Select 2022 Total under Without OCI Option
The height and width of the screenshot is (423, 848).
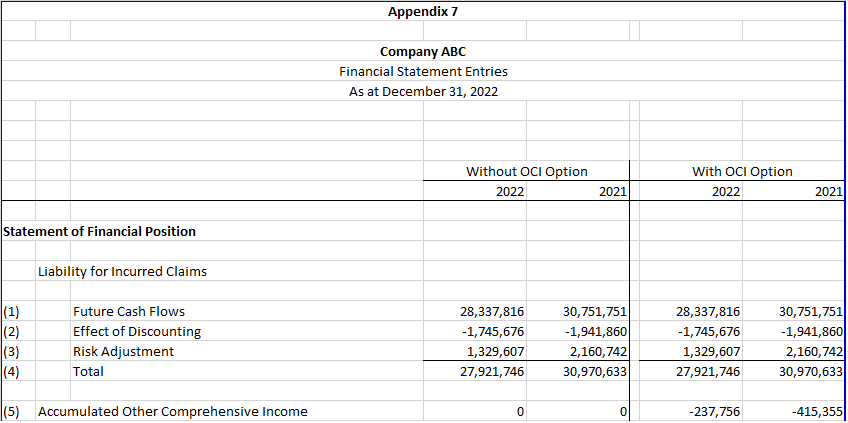click(492, 371)
